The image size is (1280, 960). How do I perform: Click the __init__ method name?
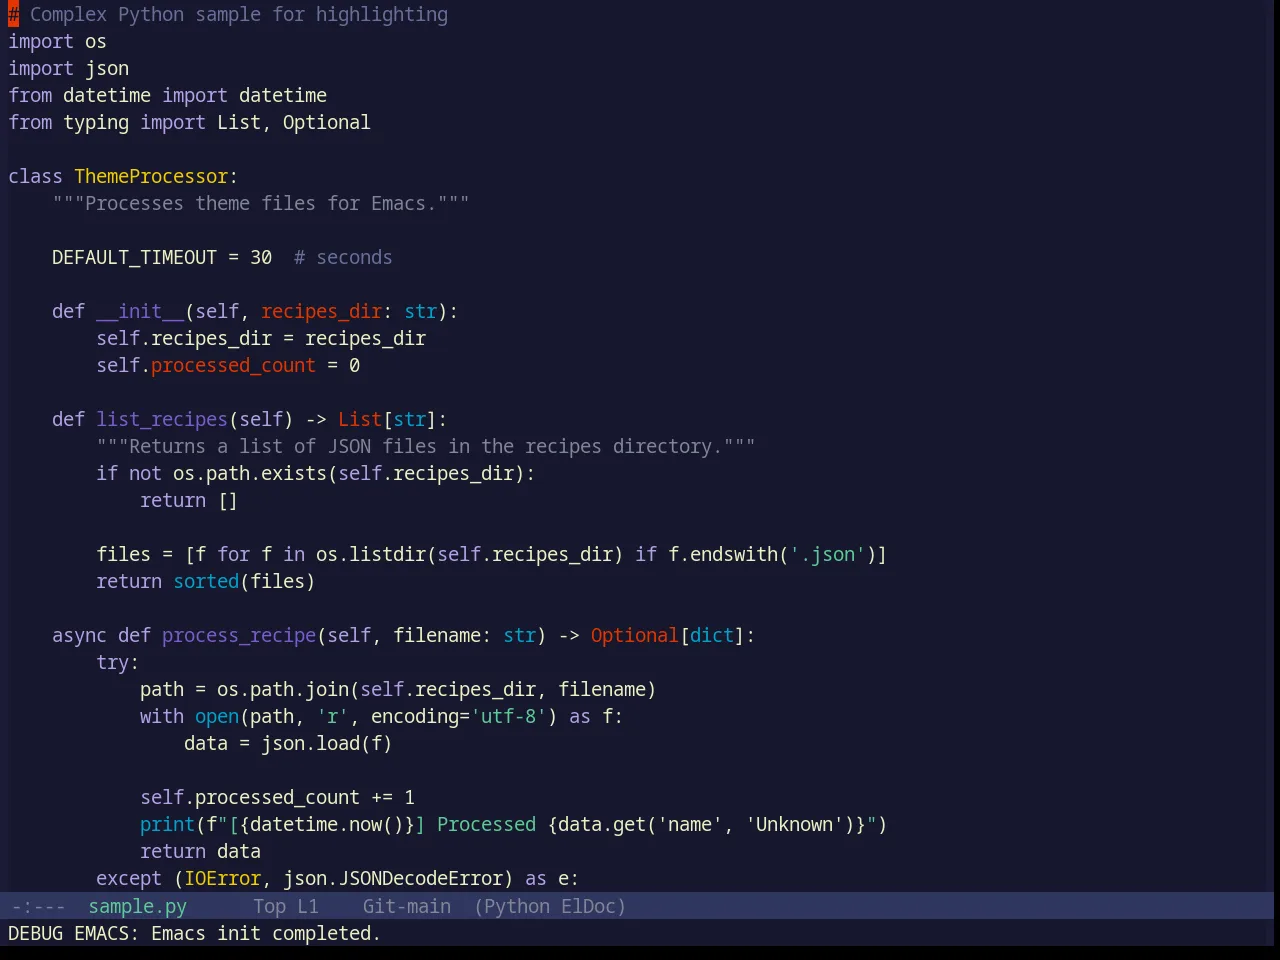(140, 311)
